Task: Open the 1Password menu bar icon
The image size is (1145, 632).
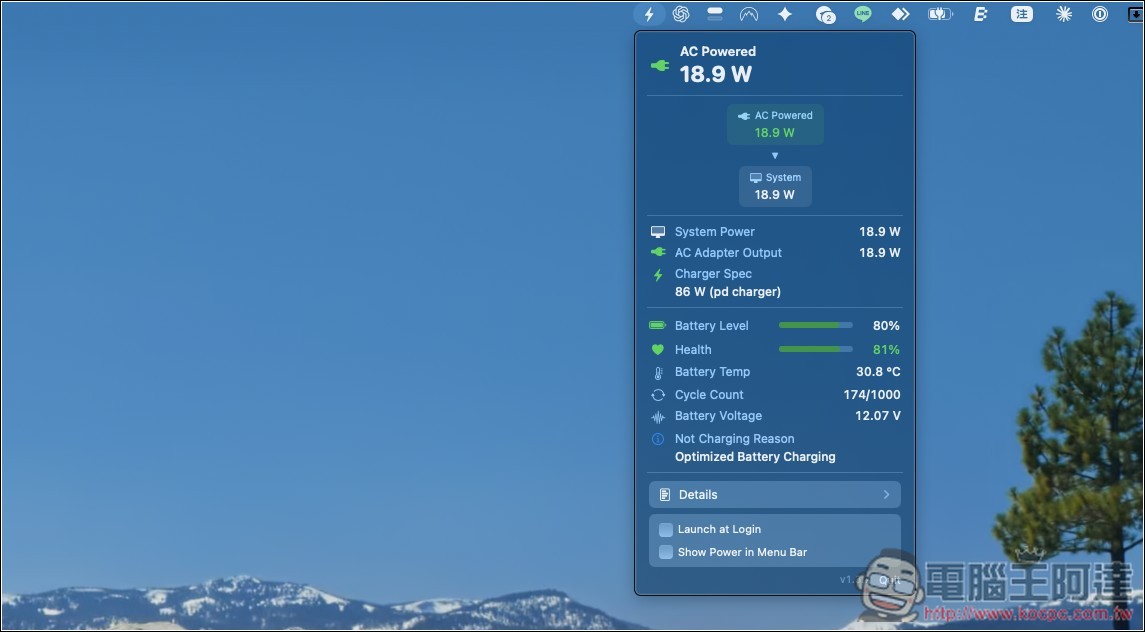Action: pos(1100,14)
